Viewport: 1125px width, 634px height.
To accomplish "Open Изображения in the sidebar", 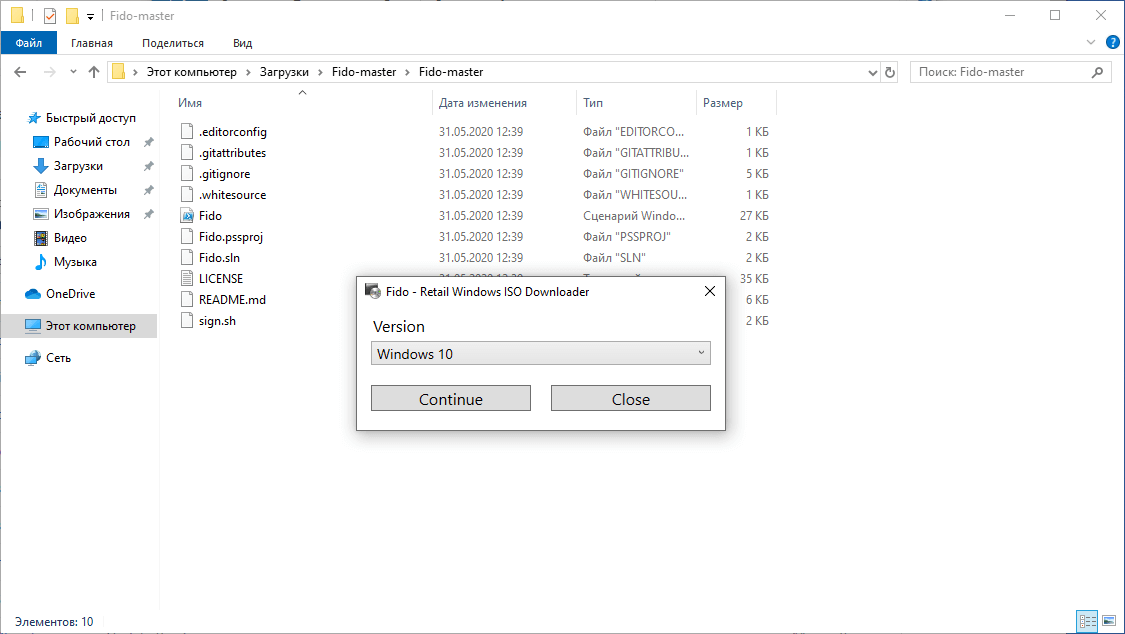I will (x=92, y=214).
